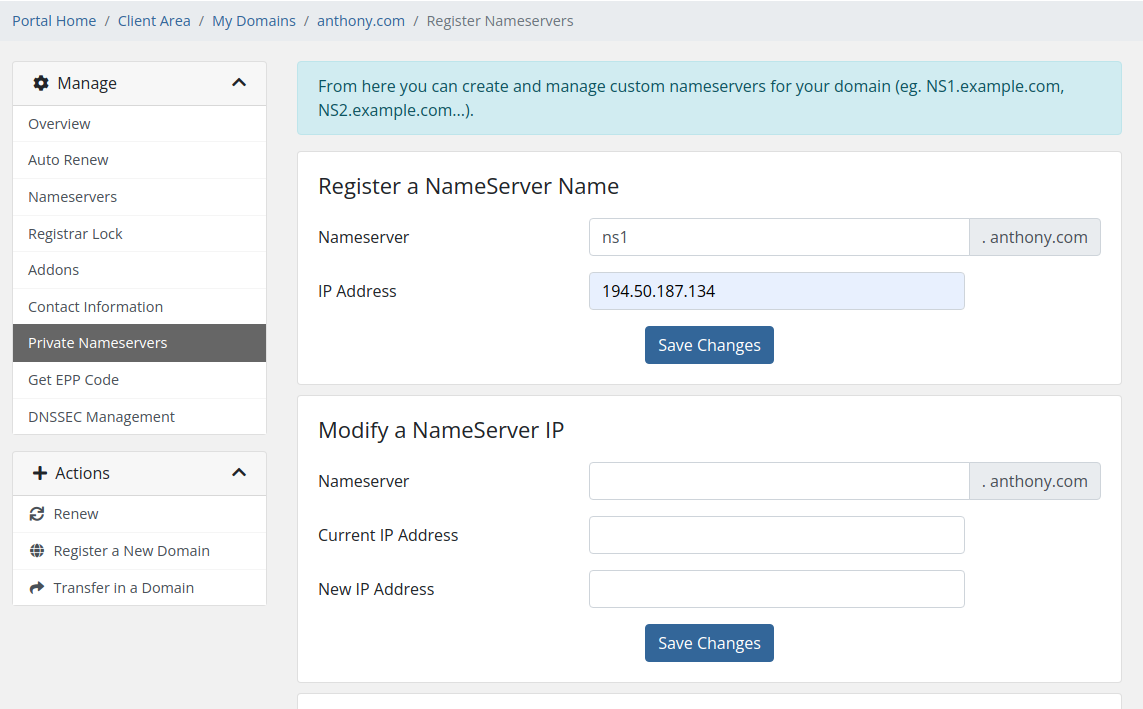
Task: Collapse the Actions panel chevron
Action: tap(238, 473)
